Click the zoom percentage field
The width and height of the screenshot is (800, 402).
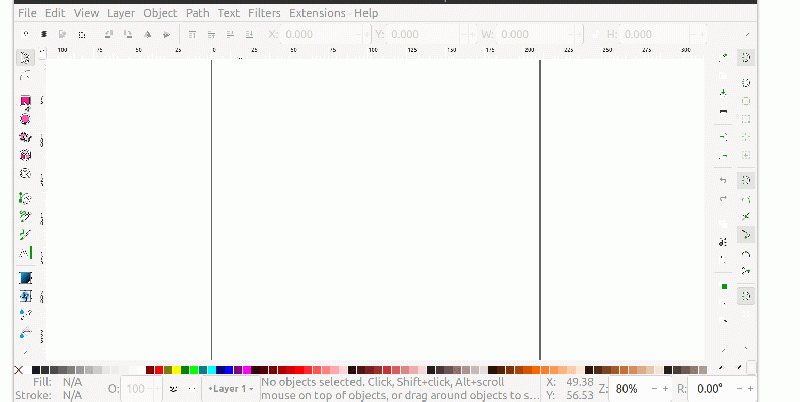click(629, 388)
